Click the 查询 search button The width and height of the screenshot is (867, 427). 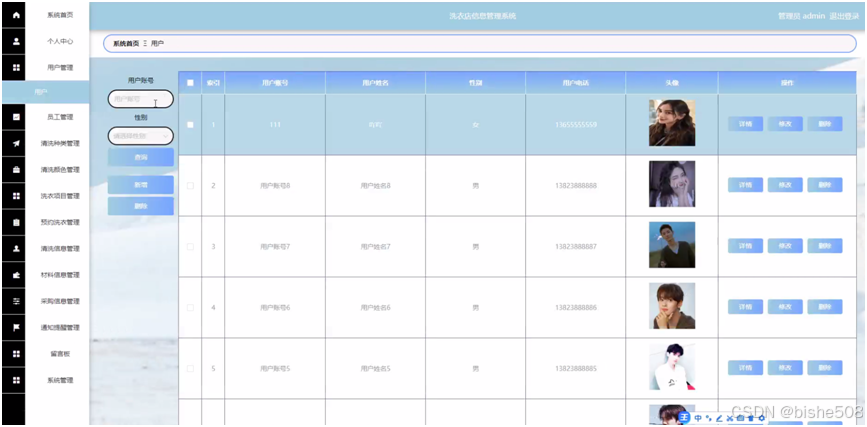140,158
